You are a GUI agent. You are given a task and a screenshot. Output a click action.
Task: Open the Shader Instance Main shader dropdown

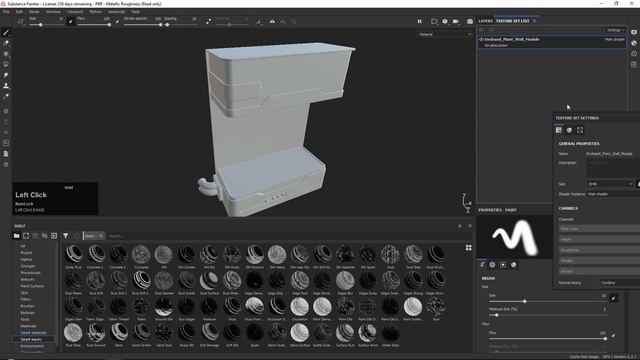613,194
